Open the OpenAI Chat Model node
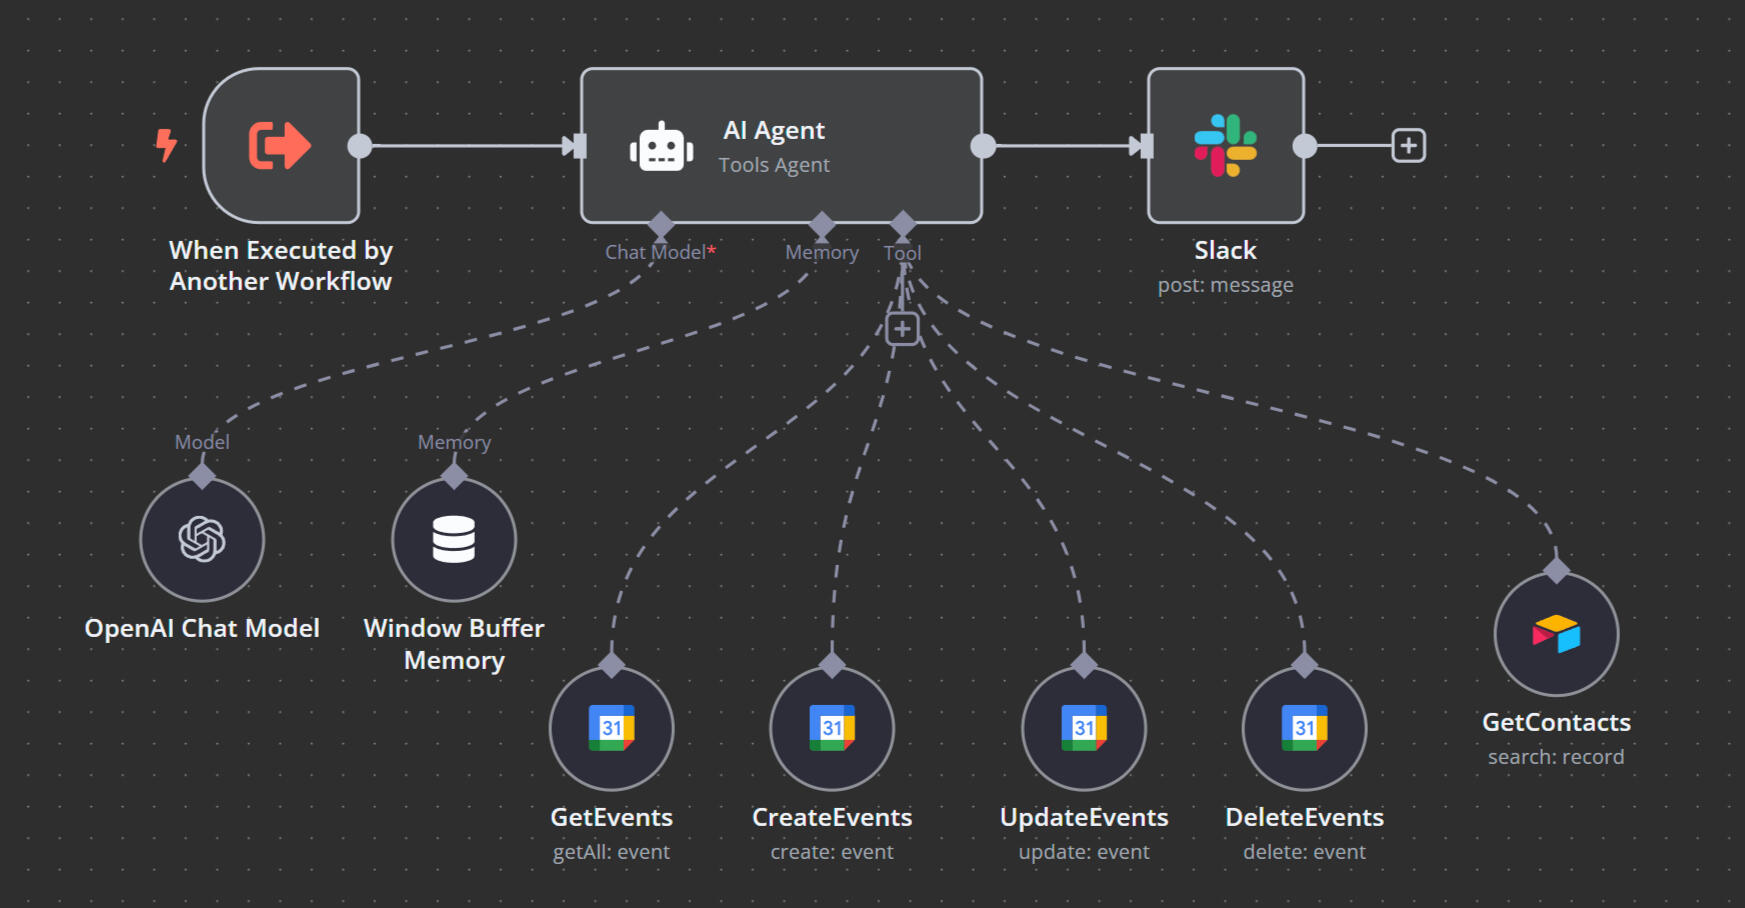The image size is (1745, 908). tap(202, 540)
